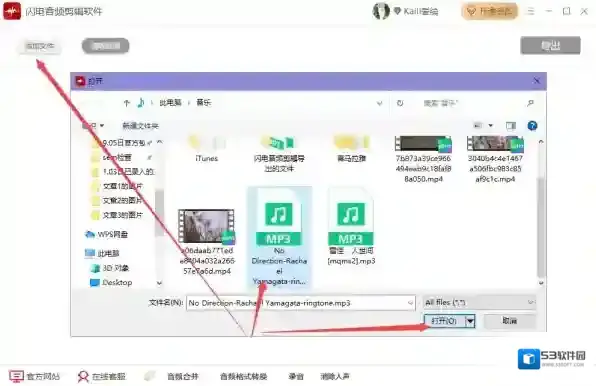Open the main menu hamburger icon
The height and width of the screenshot is (386, 596).
coord(531,11)
